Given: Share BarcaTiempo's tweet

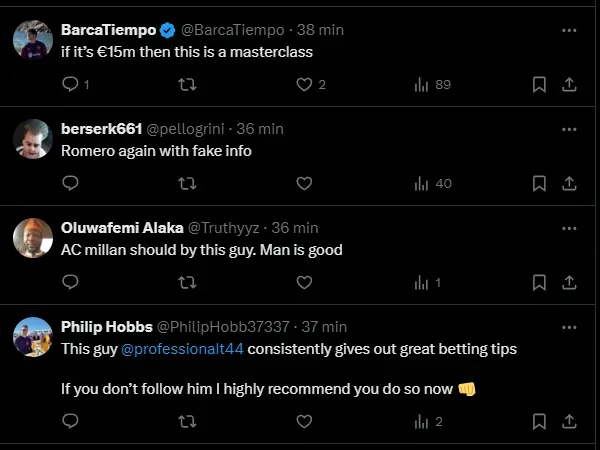Looking at the screenshot, I should pyautogui.click(x=569, y=85).
